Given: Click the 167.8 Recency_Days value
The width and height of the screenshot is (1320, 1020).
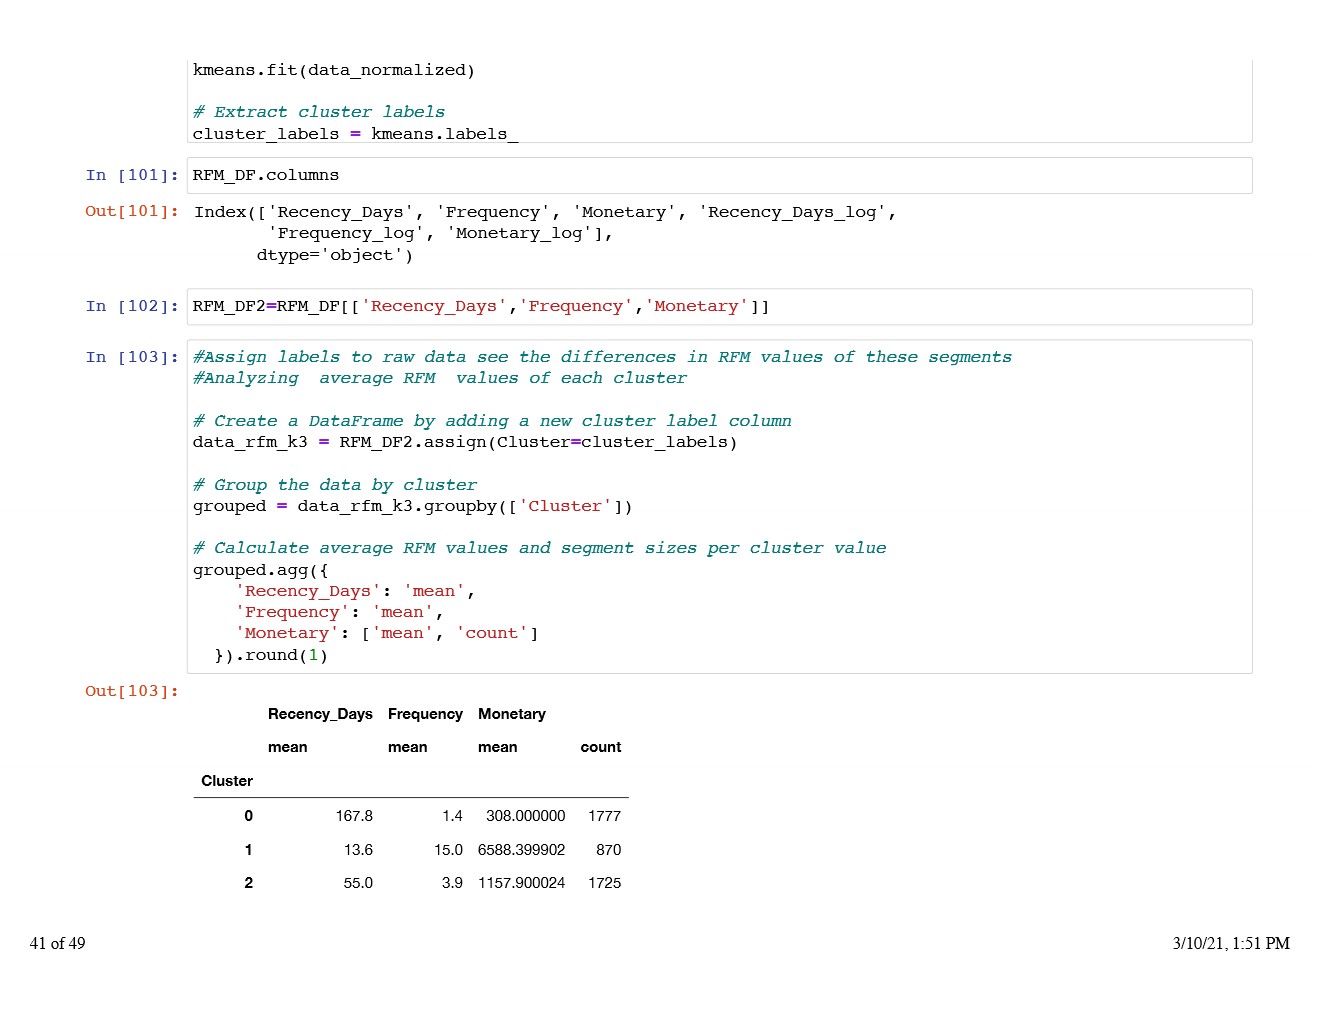Looking at the screenshot, I should [x=354, y=816].
